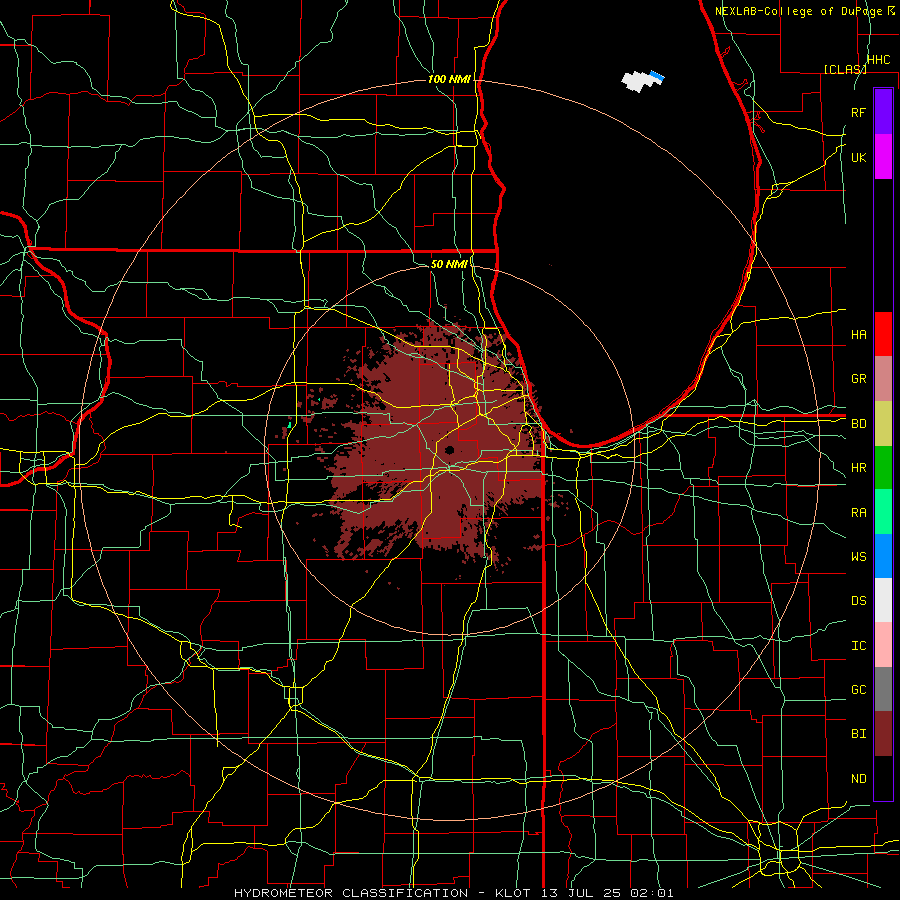This screenshot has width=900, height=900.
Task: Click the HR green legend swatch
Action: [x=883, y=467]
